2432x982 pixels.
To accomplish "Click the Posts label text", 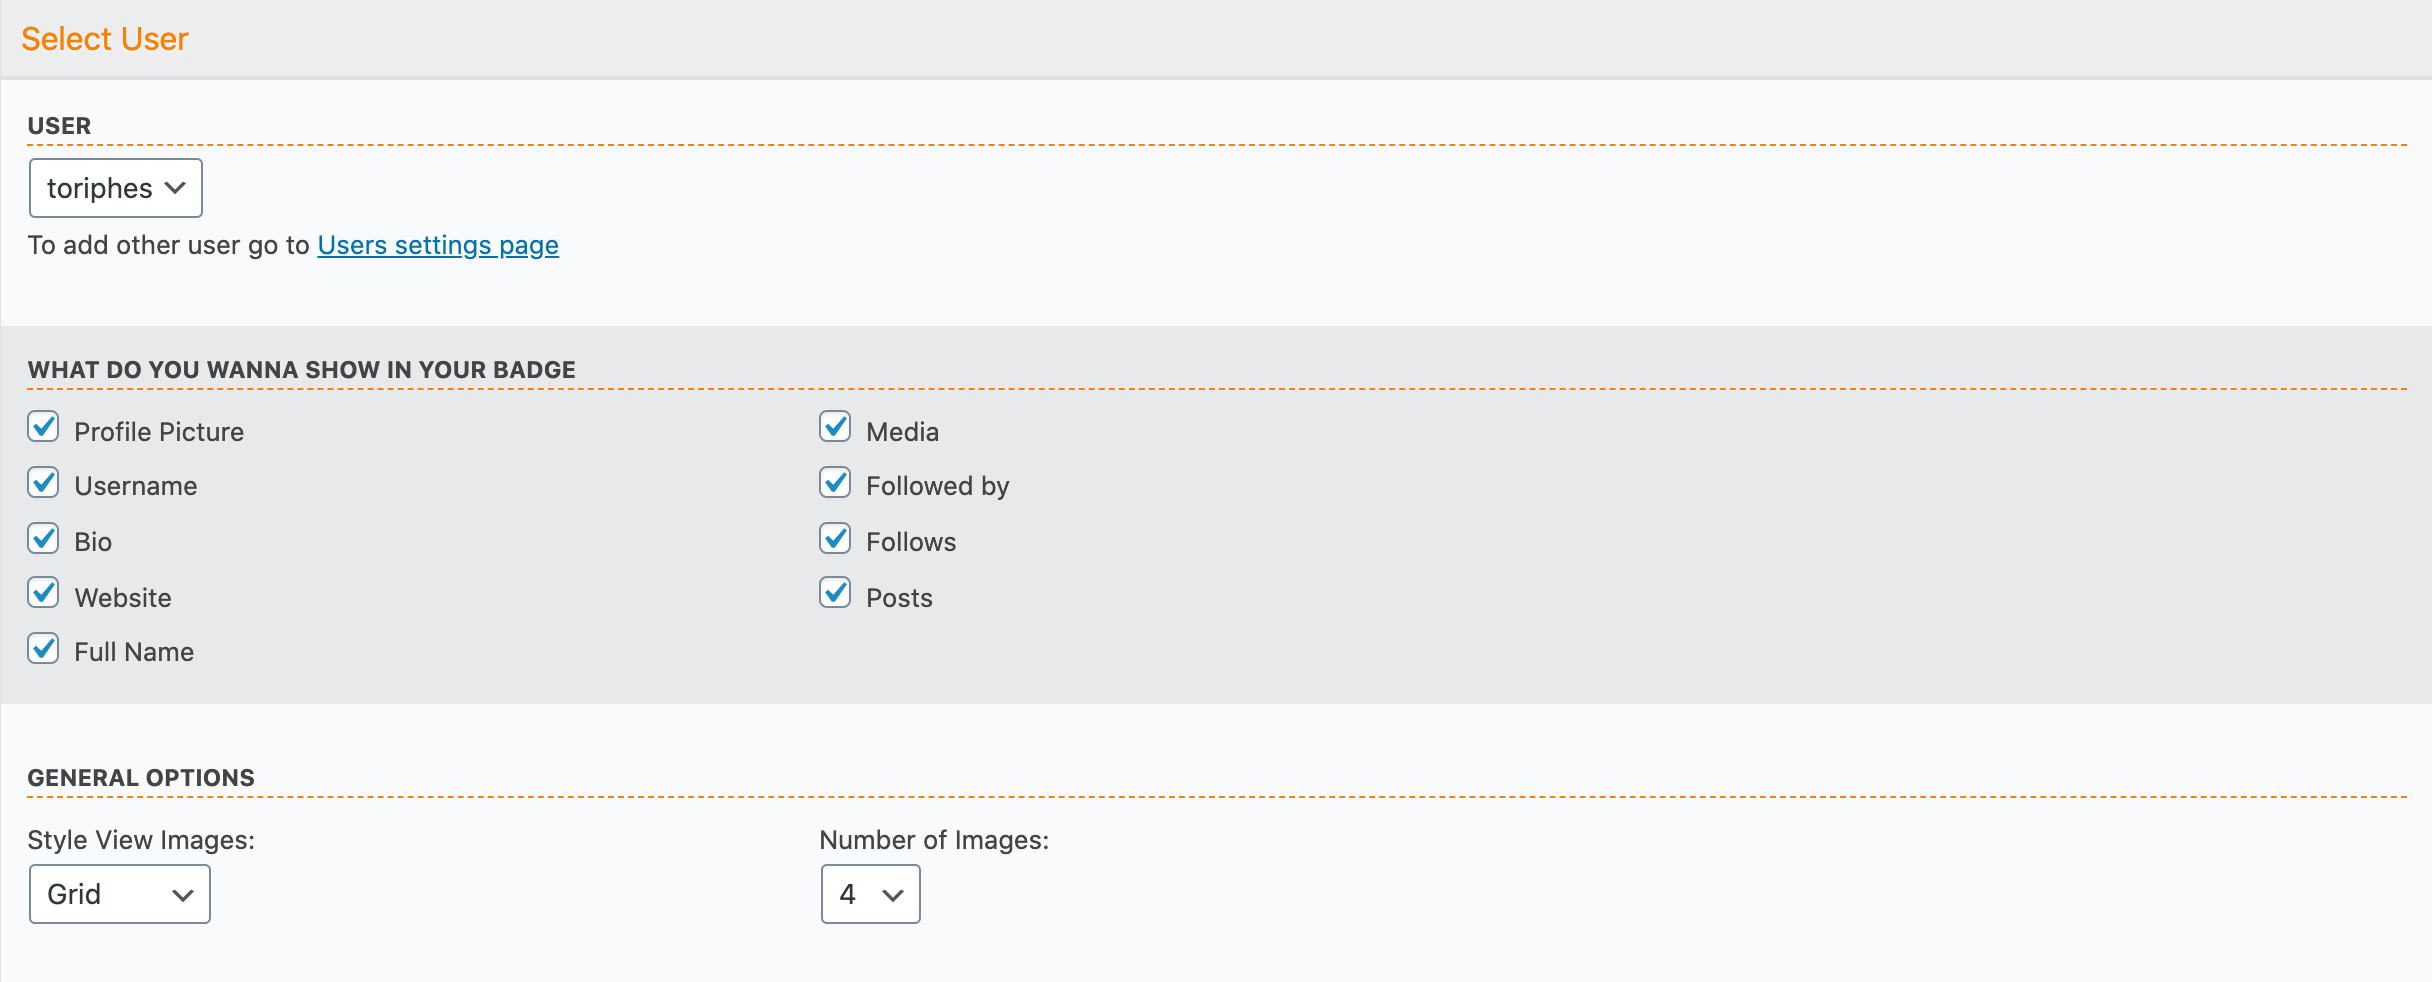I will (x=899, y=598).
